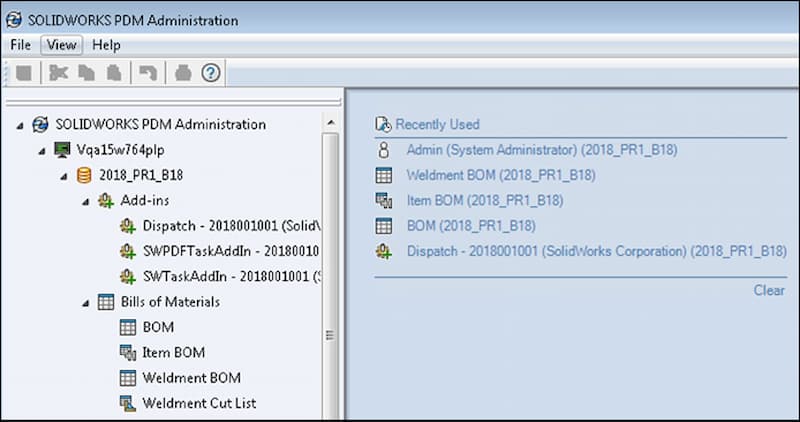Click the Recently Used header icon
This screenshot has height=422, width=800.
383,124
